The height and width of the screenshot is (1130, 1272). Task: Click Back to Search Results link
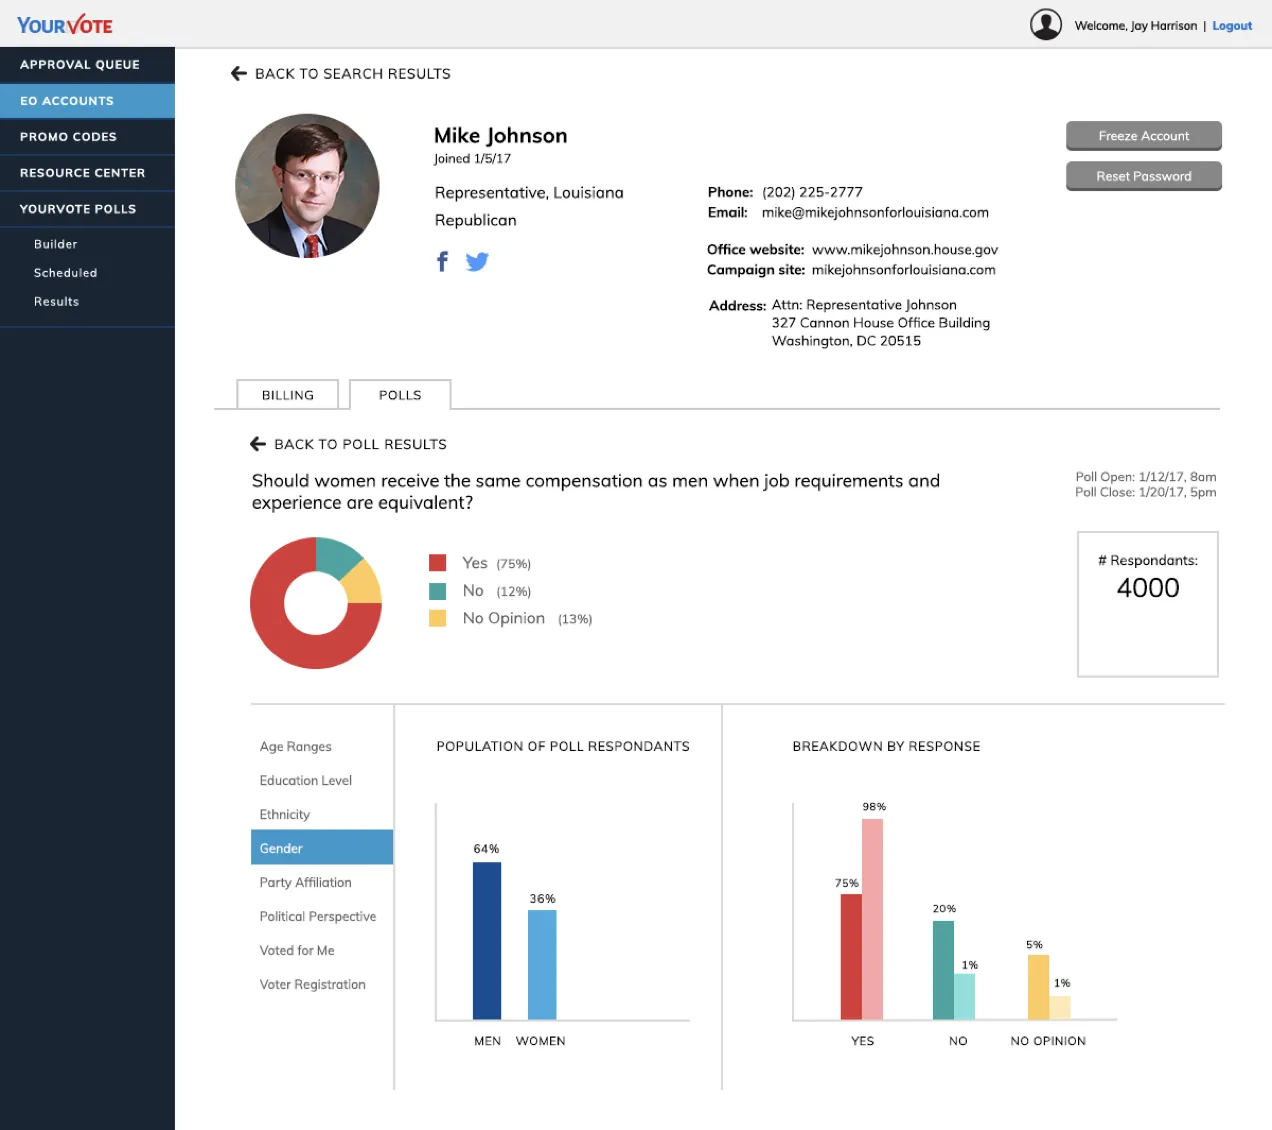coord(353,74)
